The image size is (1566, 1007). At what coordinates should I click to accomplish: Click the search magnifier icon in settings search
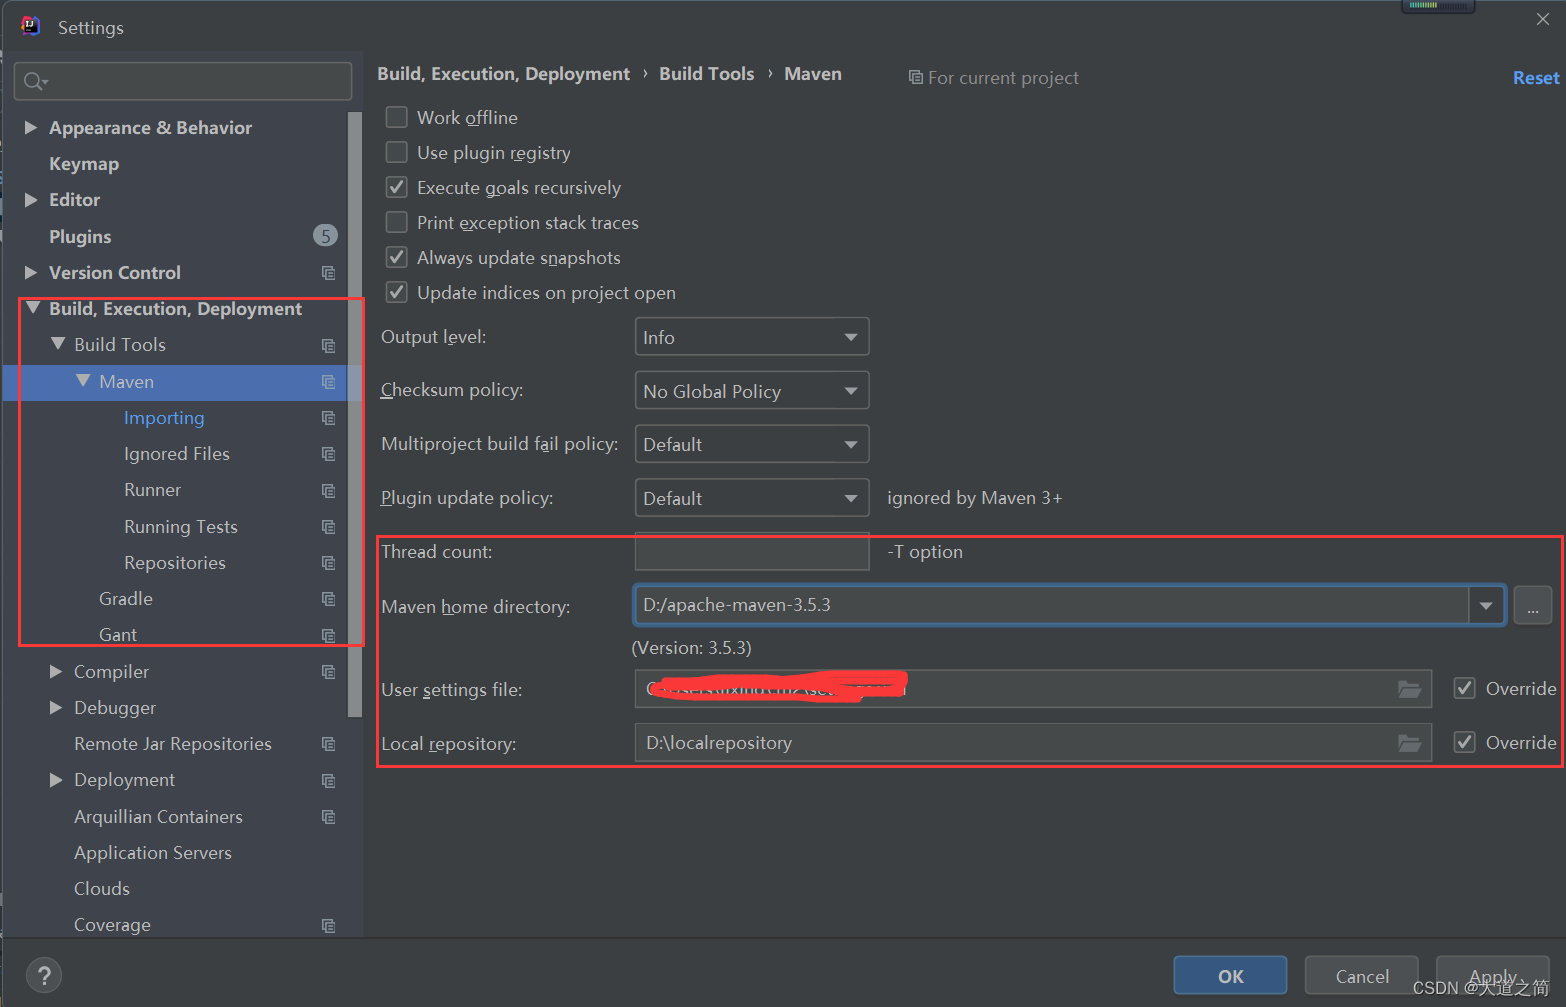tap(35, 81)
